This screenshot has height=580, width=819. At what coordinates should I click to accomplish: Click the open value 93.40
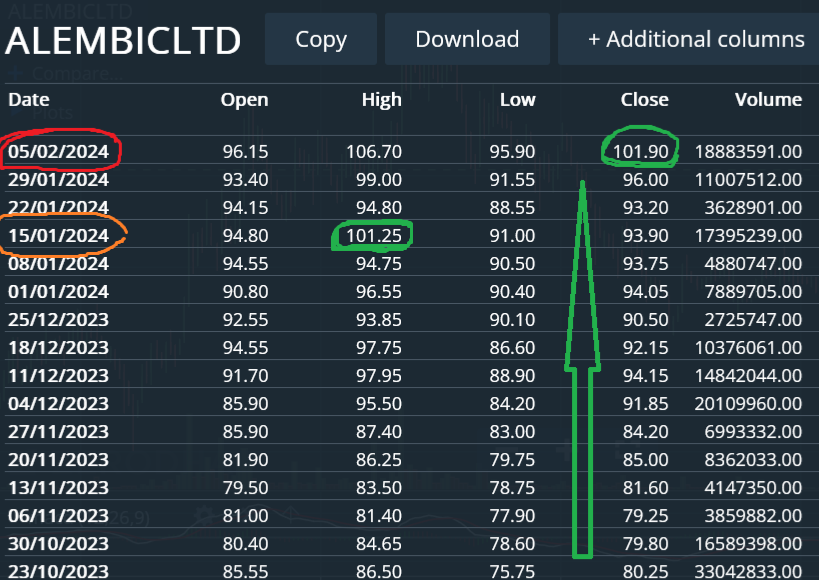(245, 180)
